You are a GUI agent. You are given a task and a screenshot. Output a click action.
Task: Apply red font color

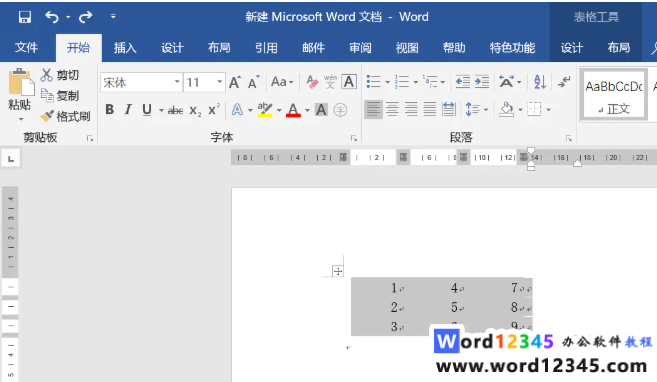[x=293, y=110]
